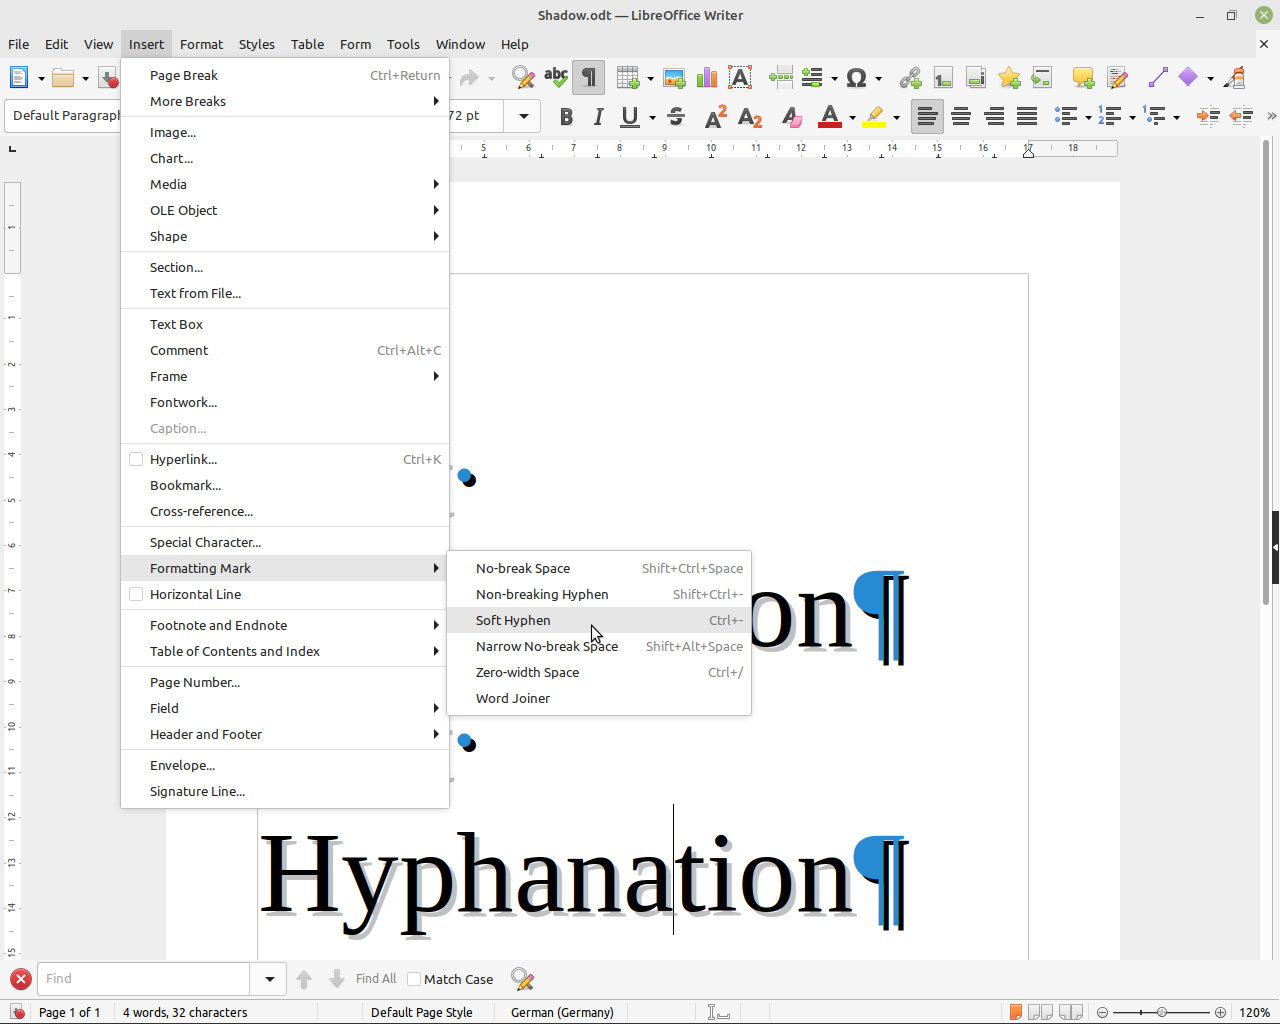Toggle align left button
The height and width of the screenshot is (1024, 1280).
(927, 117)
